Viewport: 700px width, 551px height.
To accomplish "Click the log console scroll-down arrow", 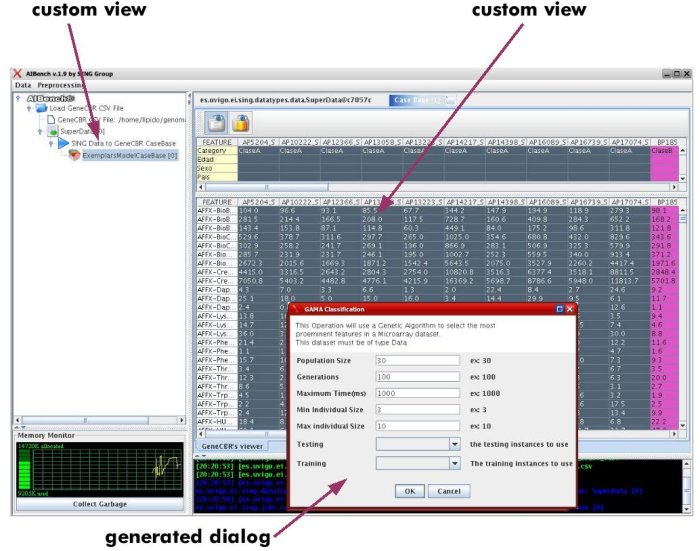I will 686,509.
